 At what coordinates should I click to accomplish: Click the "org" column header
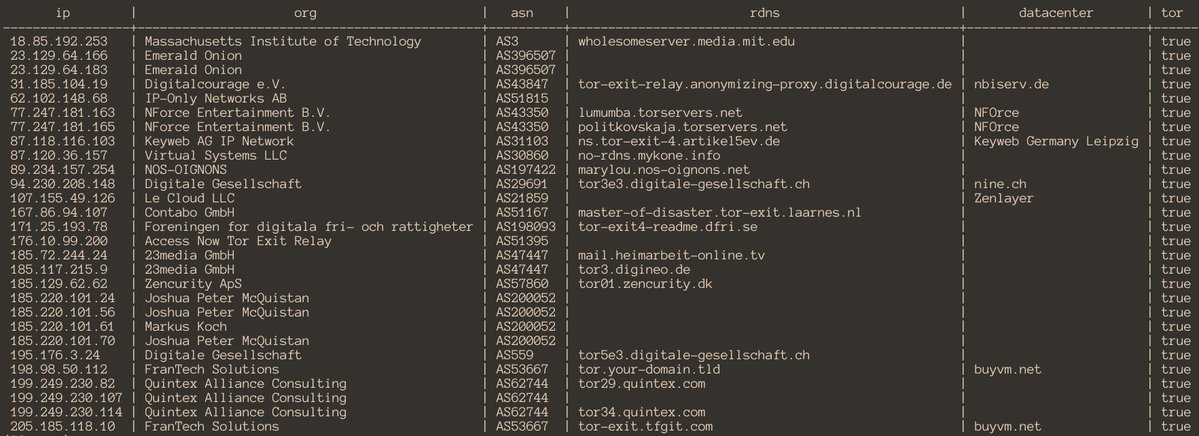point(306,13)
